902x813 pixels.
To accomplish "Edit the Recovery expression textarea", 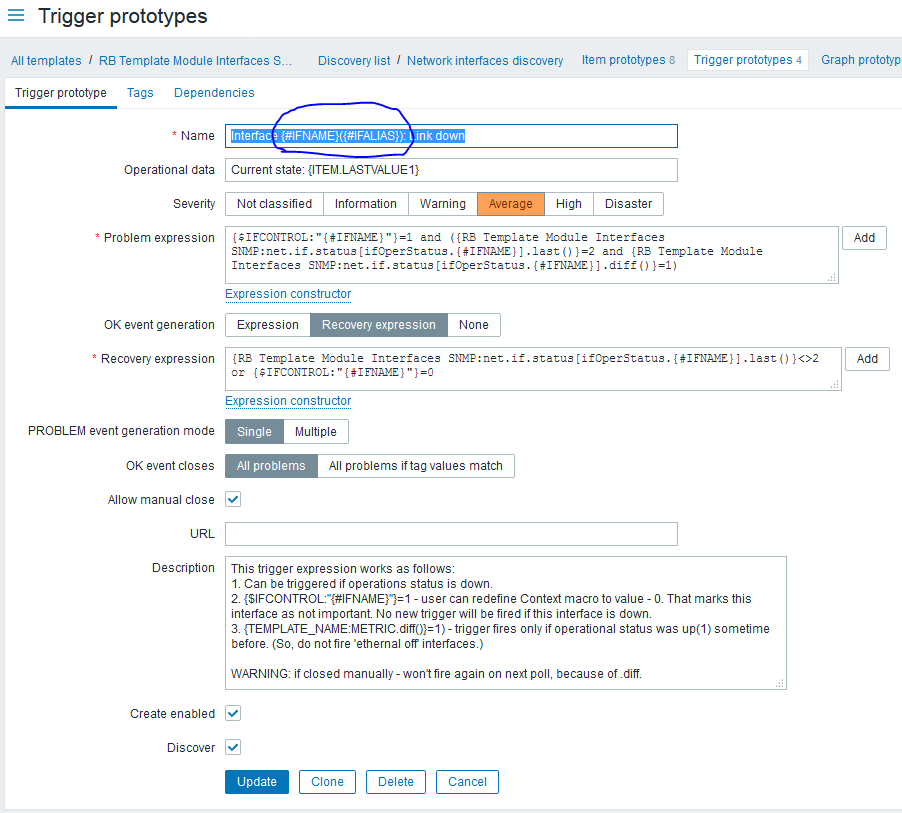I will click(533, 369).
